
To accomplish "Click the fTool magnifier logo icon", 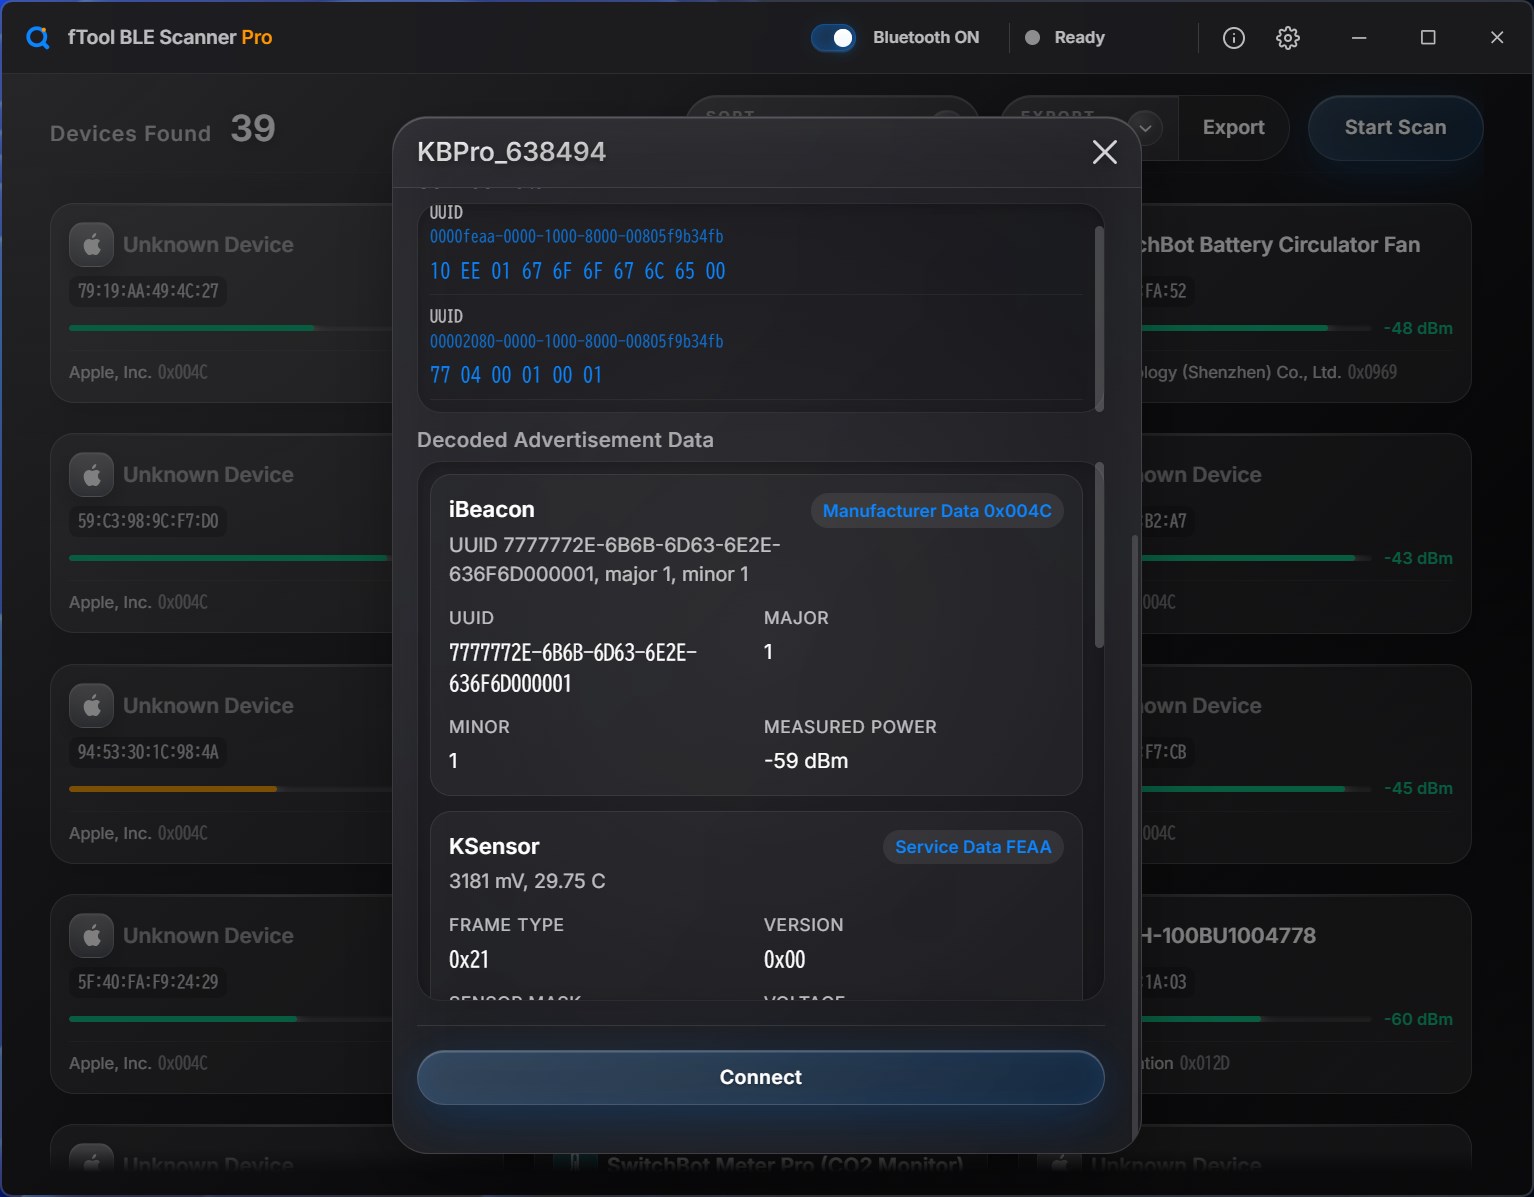I will click(38, 38).
